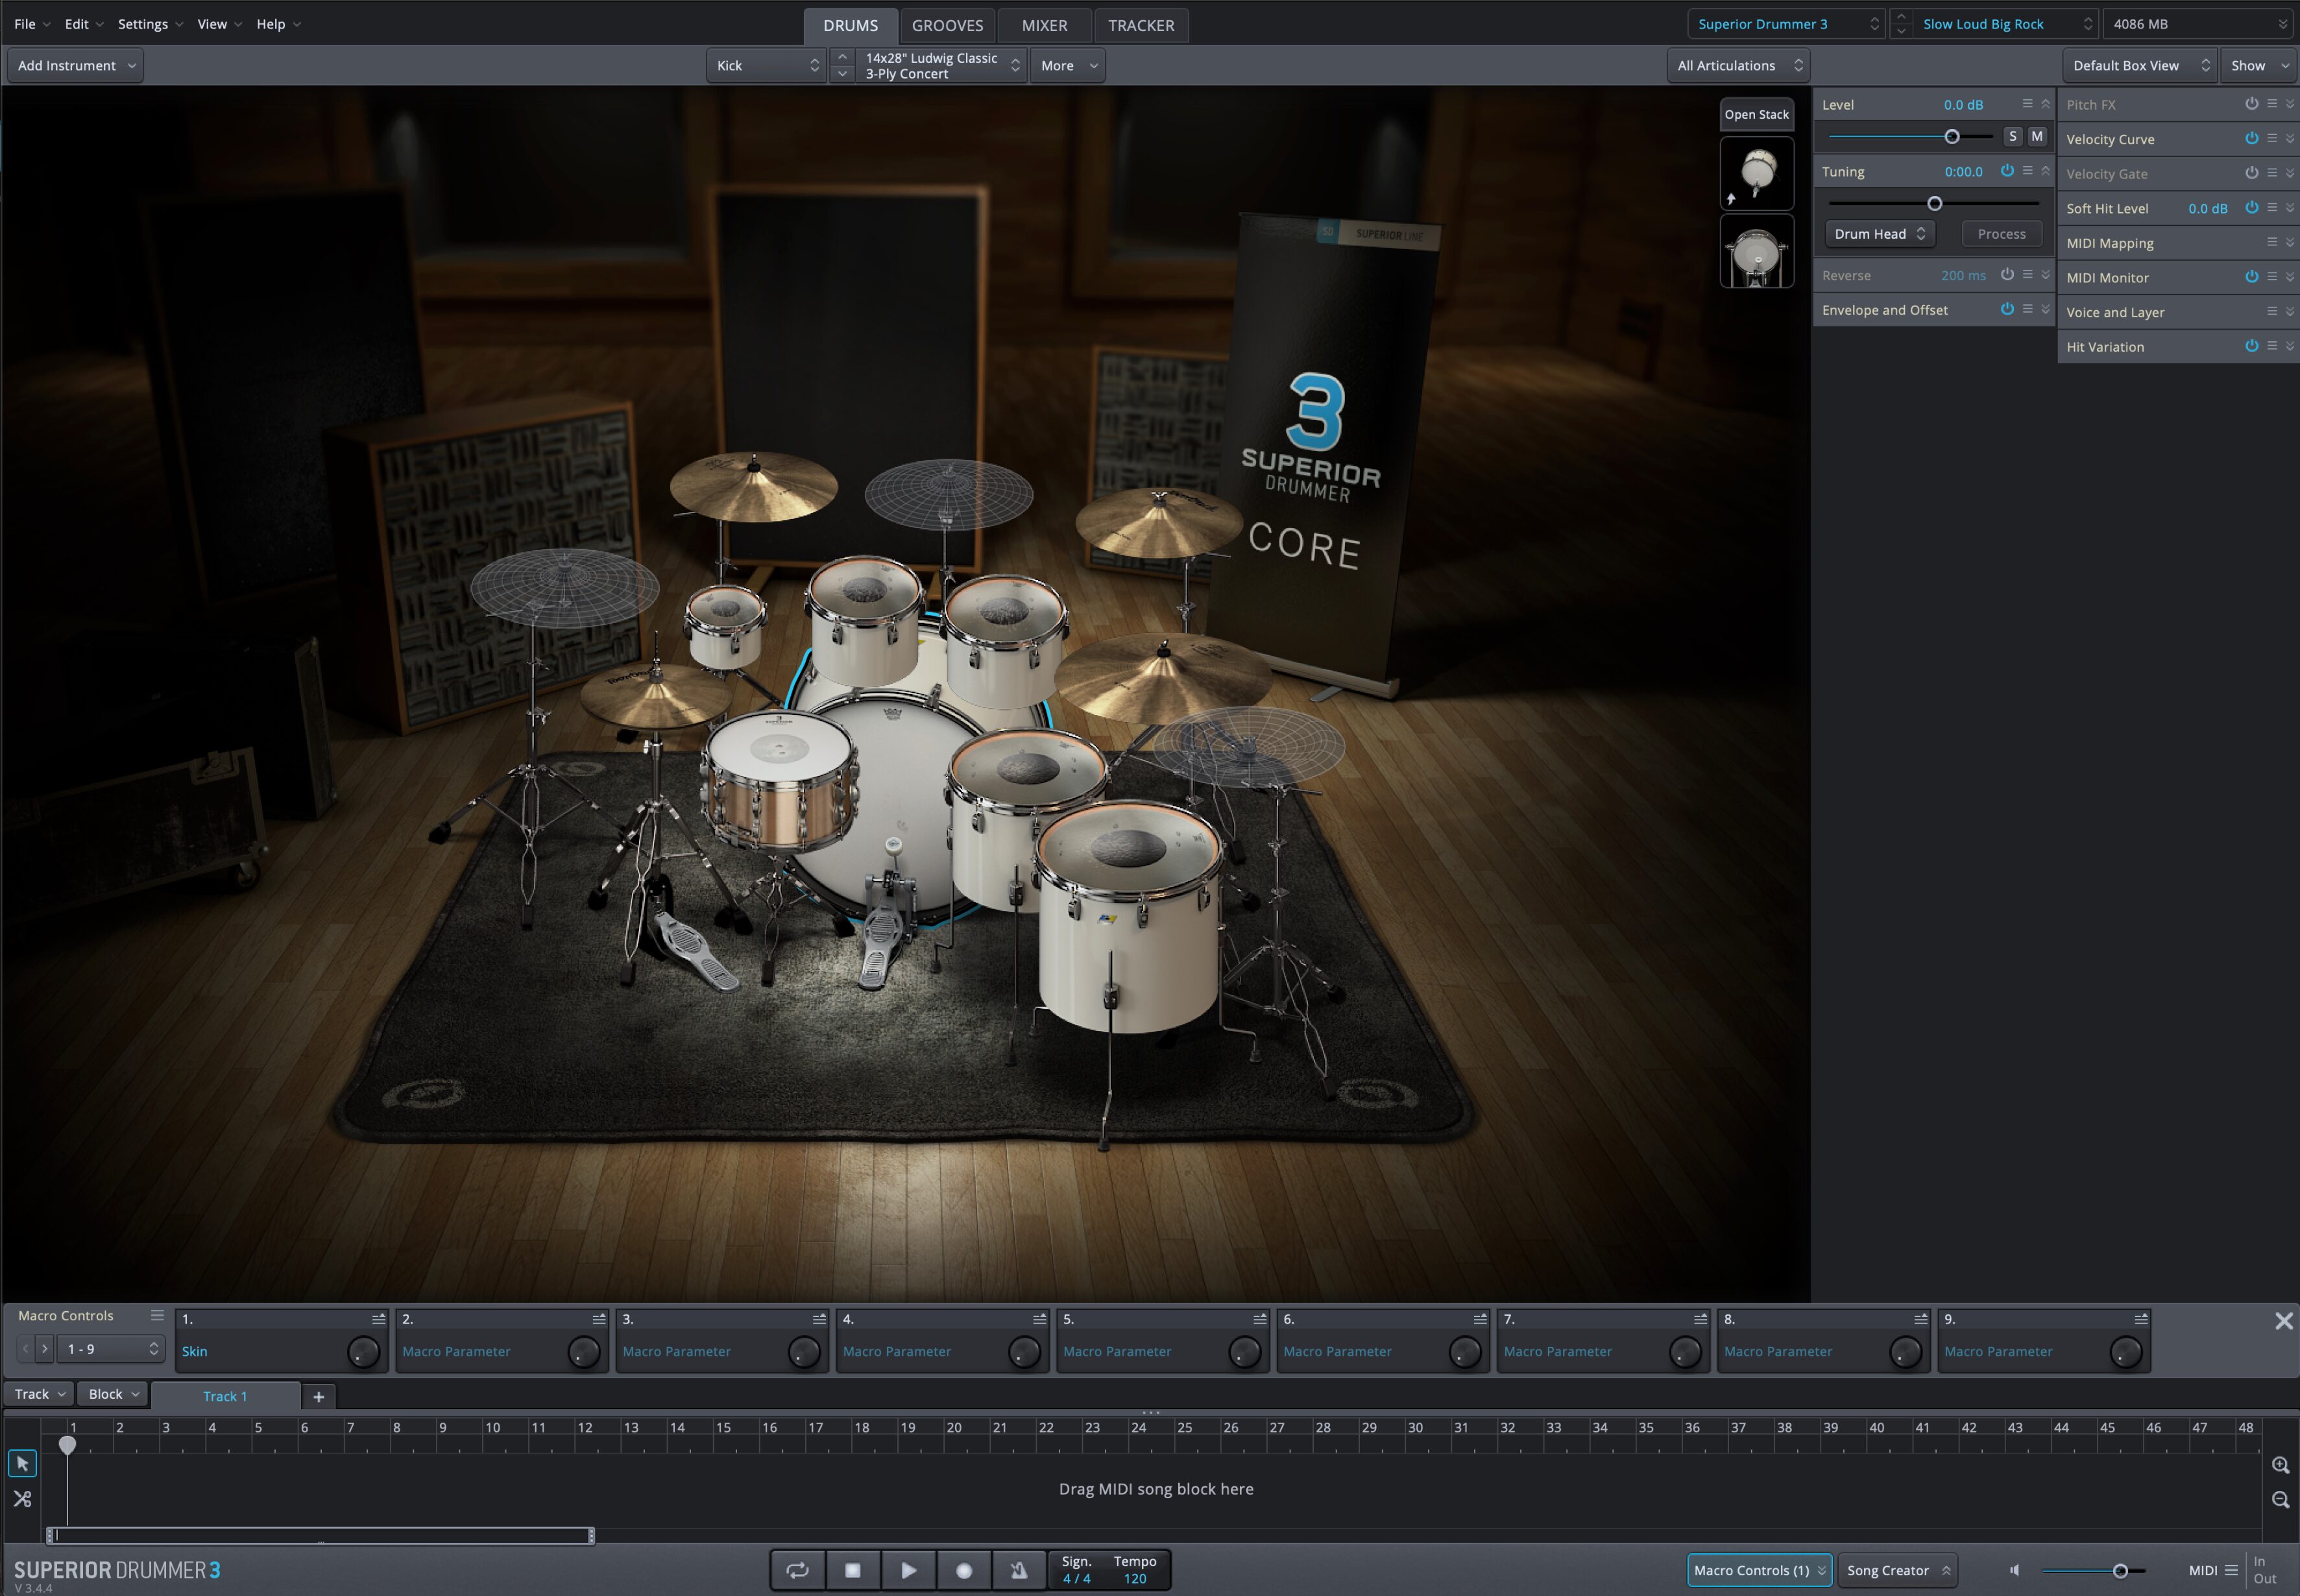The image size is (2300, 1596).
Task: Open the Slow Loud Big Rock preset dropdown
Action: (x=2006, y=24)
